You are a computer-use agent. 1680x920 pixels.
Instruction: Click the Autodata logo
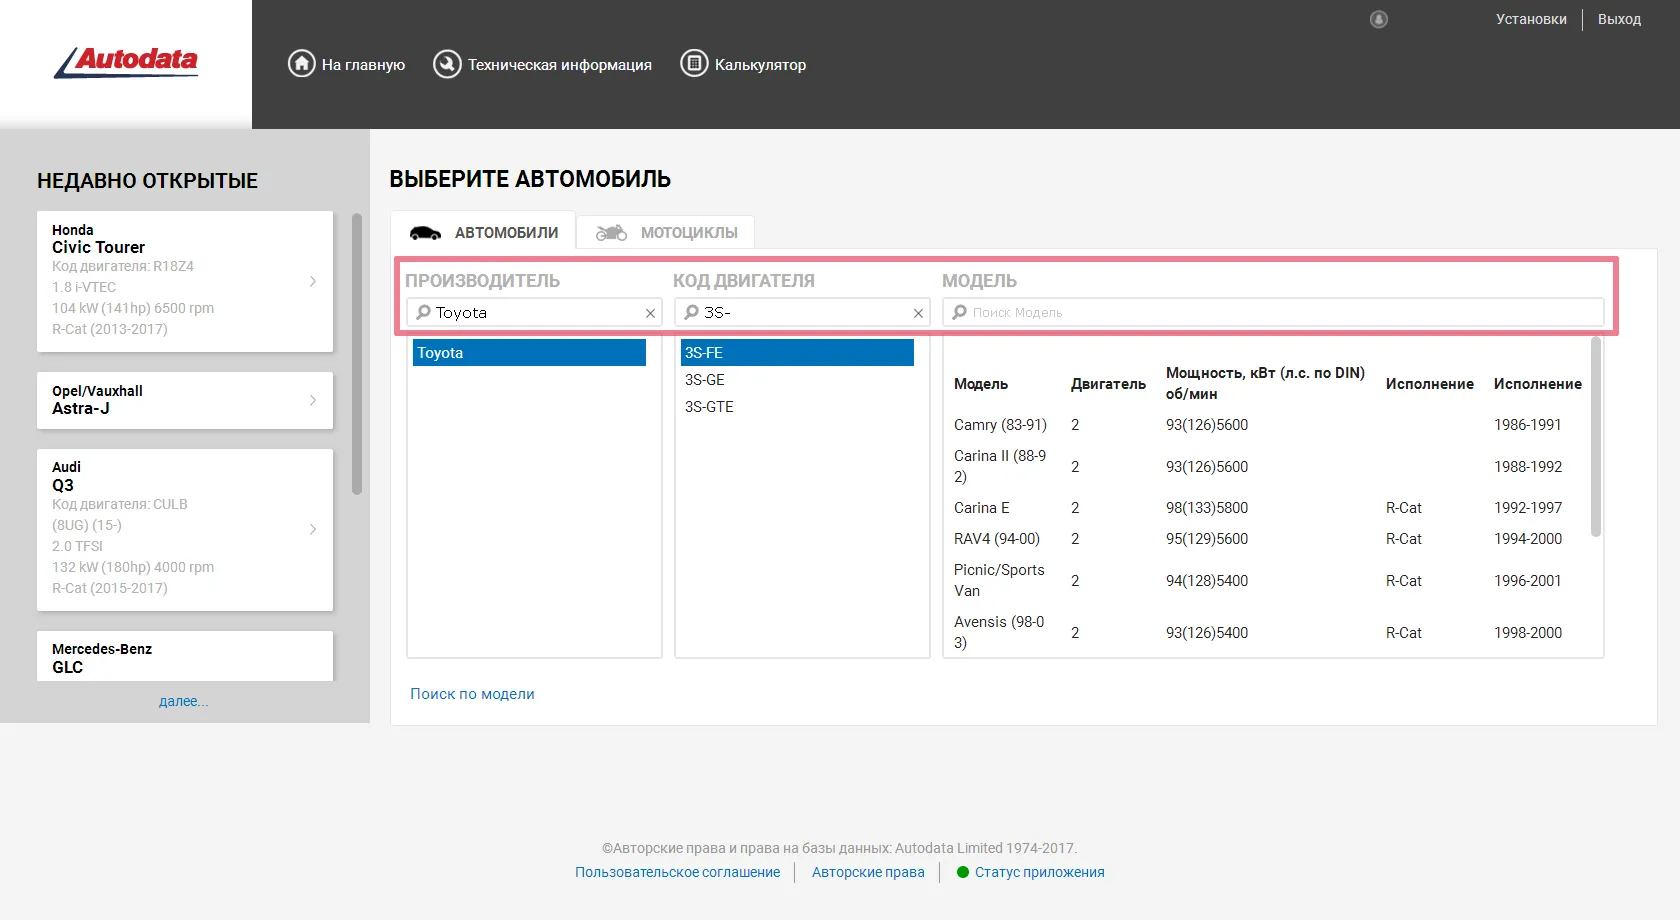(126, 62)
